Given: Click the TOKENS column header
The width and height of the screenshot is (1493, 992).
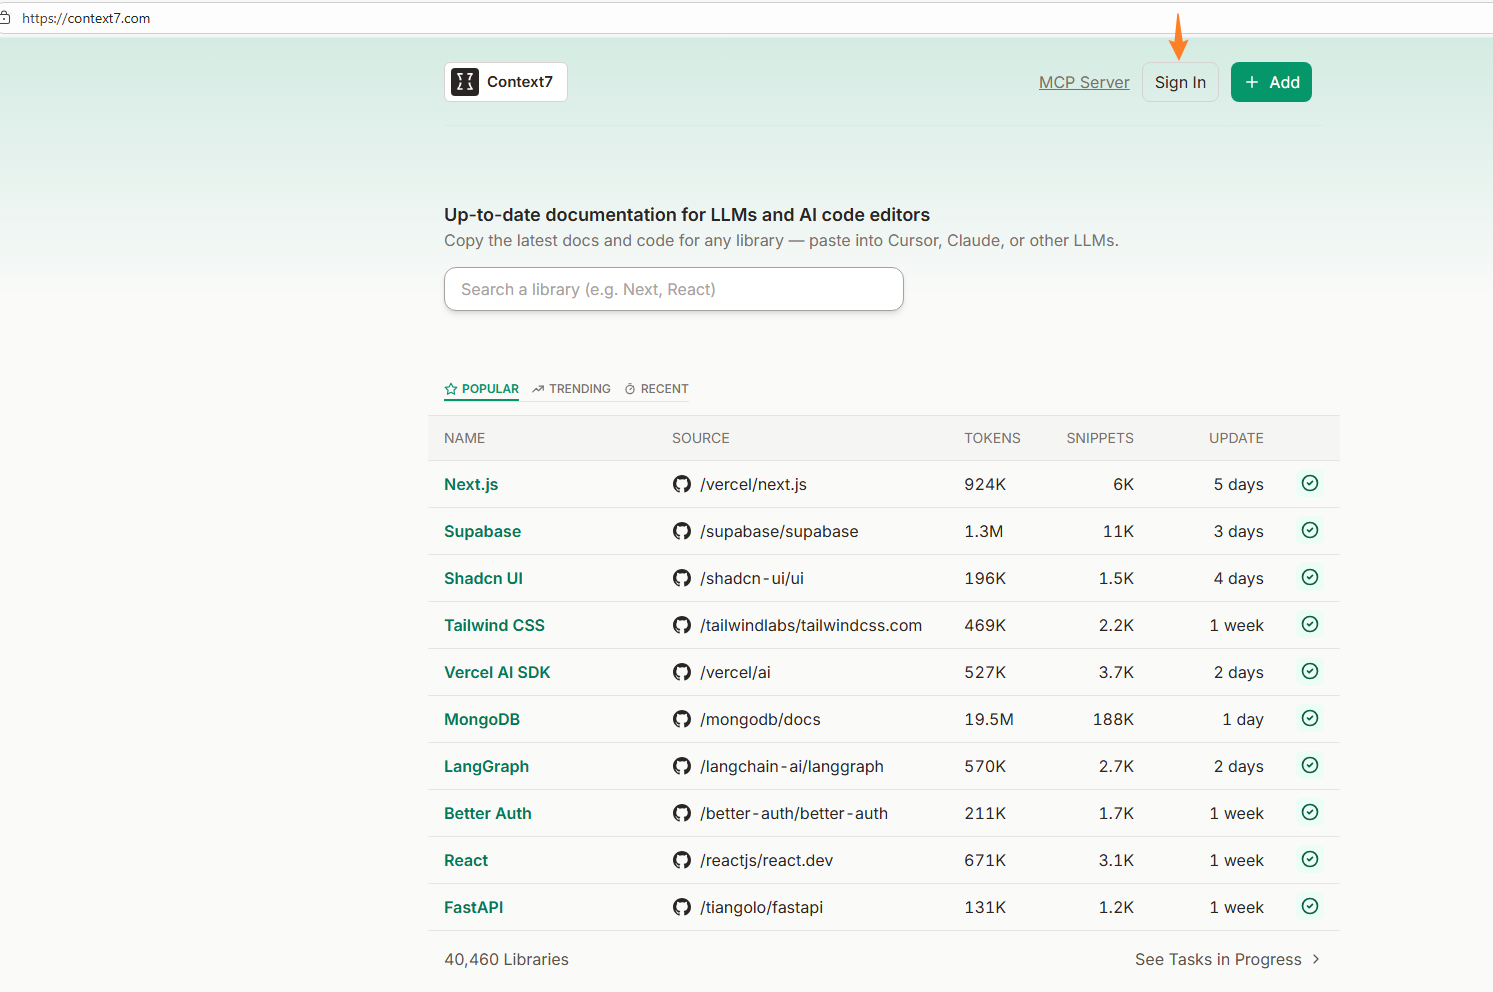Looking at the screenshot, I should pos(992,438).
